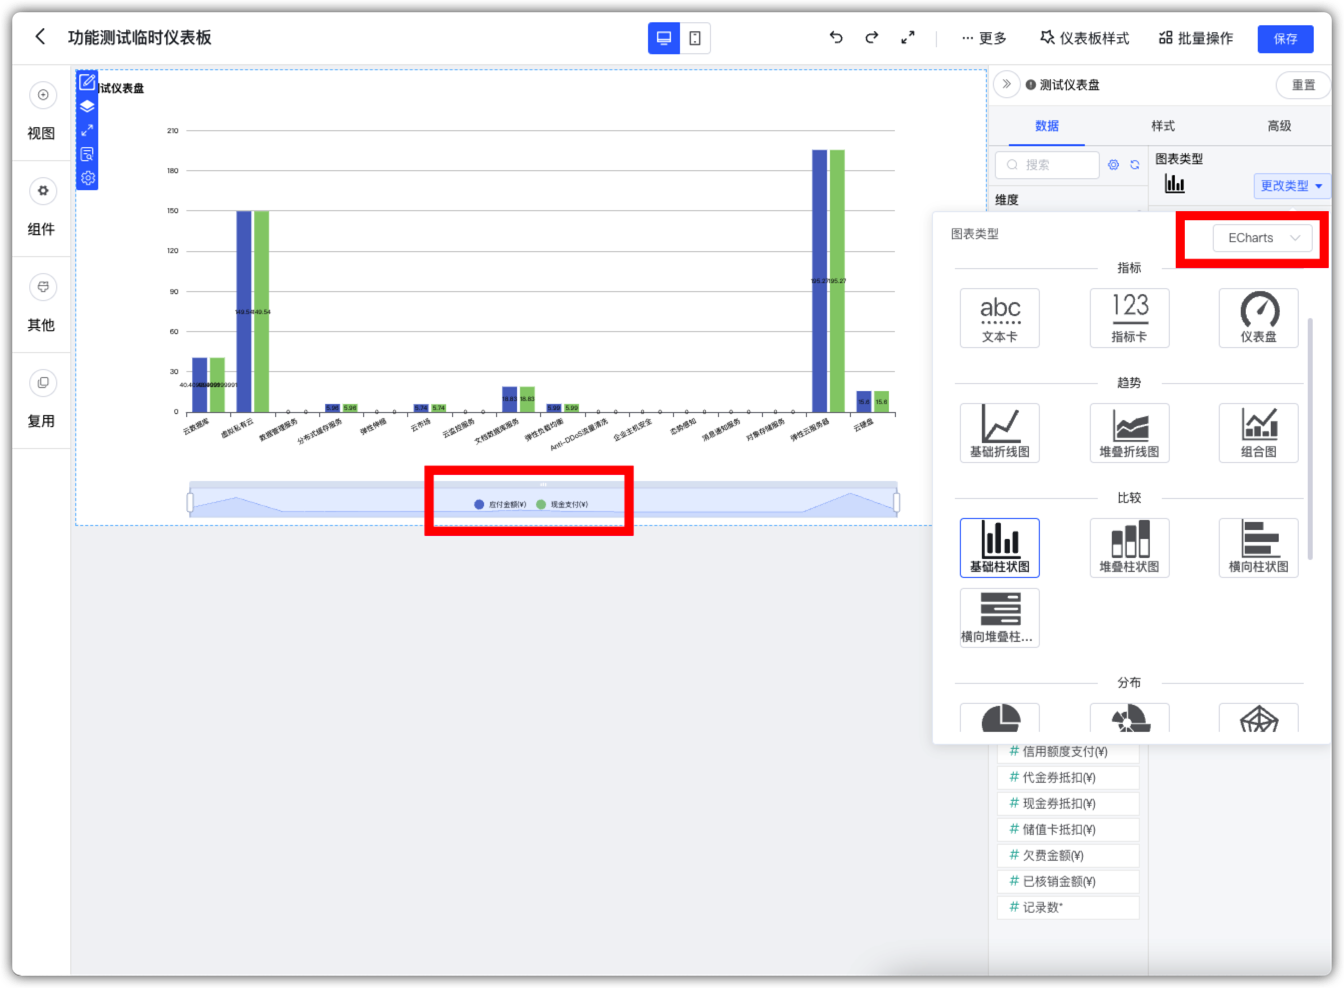Select the 储值卡抵扣(¥) field

[x=1068, y=830]
